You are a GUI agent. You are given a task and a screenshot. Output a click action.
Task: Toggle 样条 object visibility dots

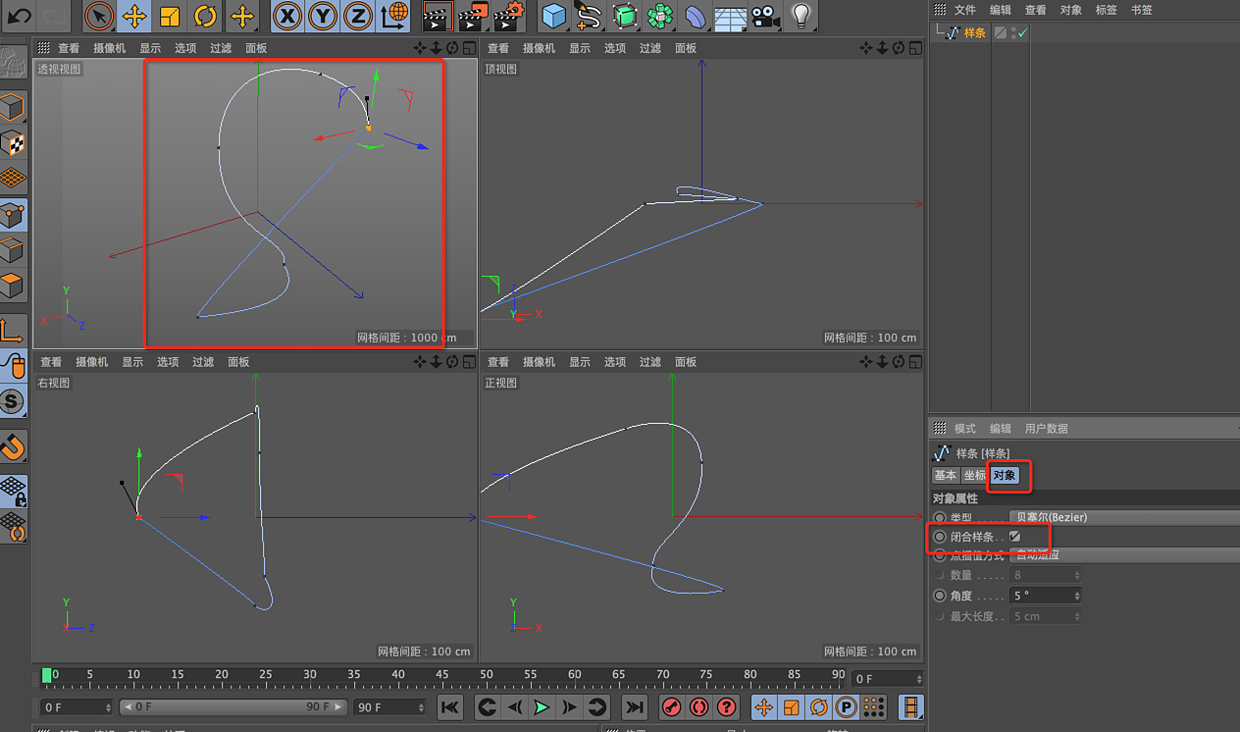[x=1013, y=33]
